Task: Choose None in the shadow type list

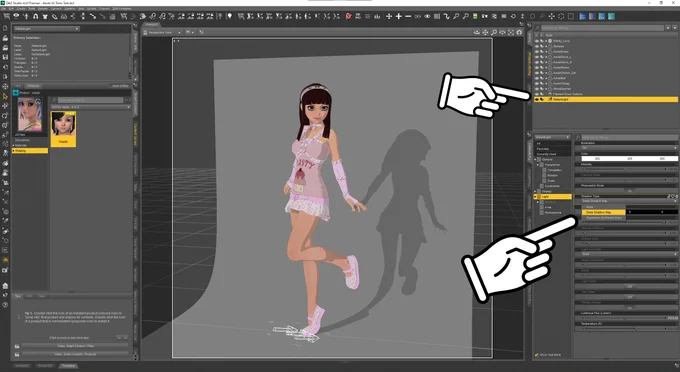Action: click(603, 207)
